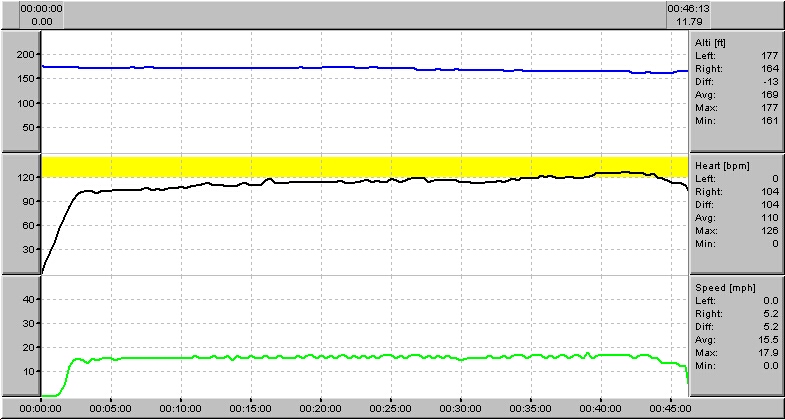The width and height of the screenshot is (785, 420).
Task: Click heart Left value 0
Action: point(775,179)
